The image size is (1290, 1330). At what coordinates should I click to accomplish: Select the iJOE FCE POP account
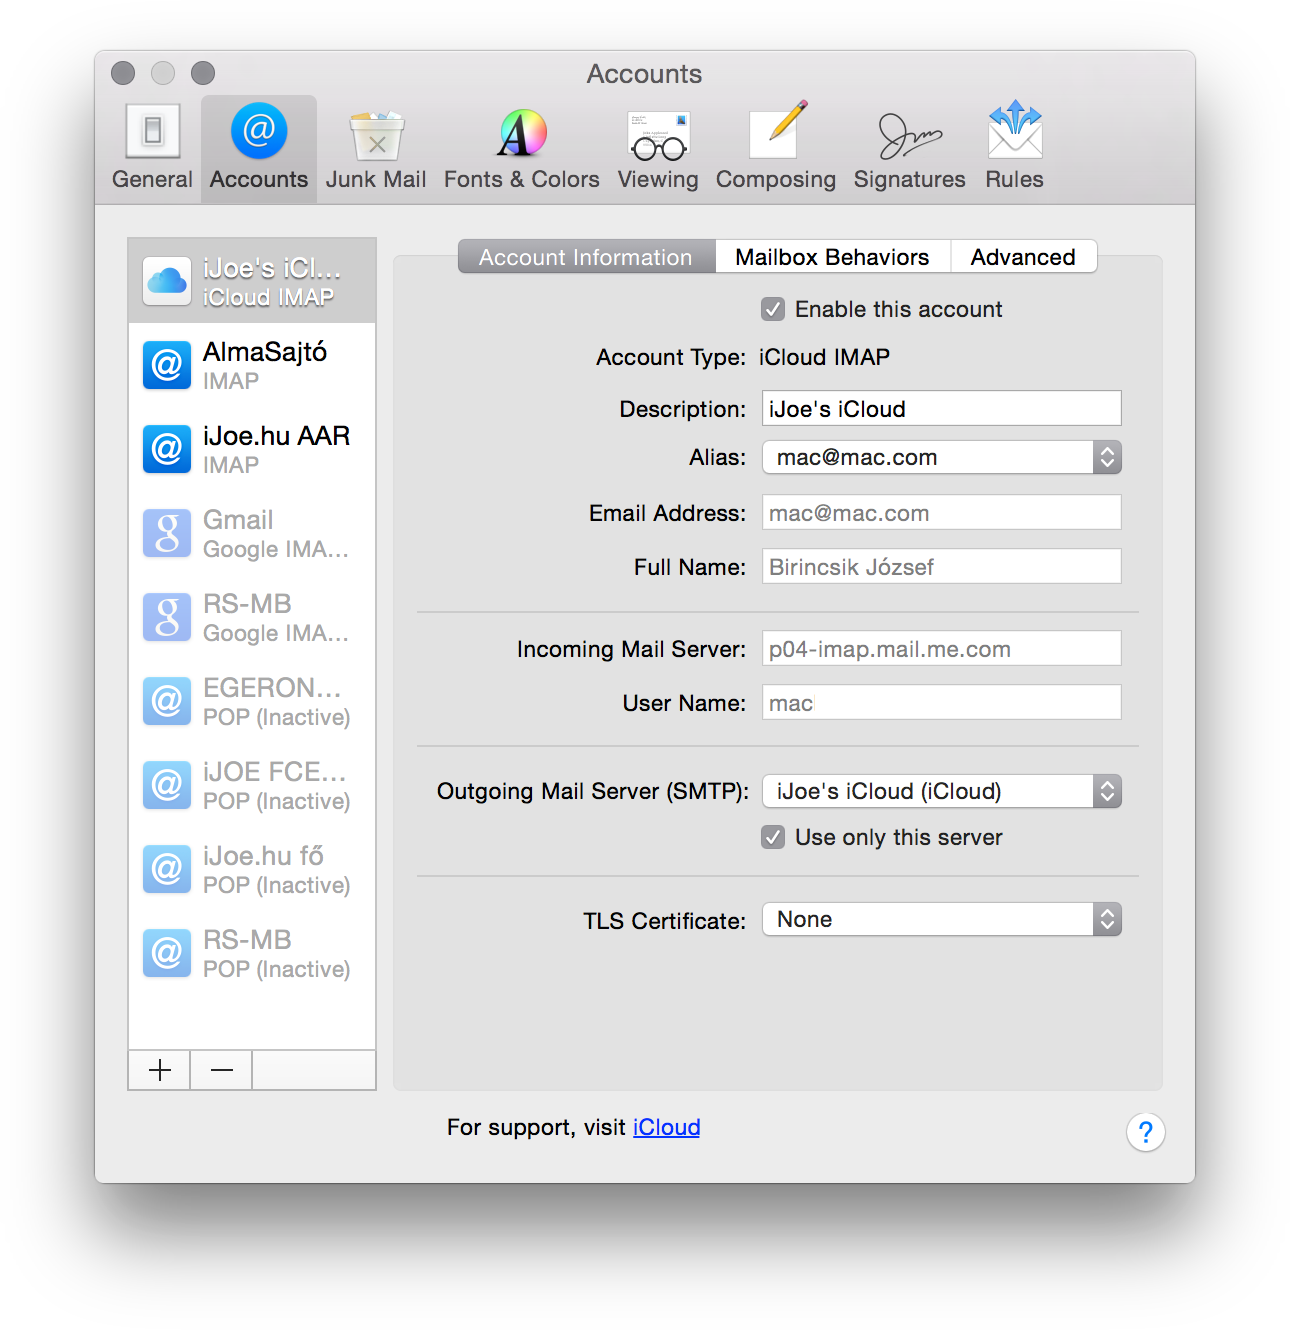click(252, 785)
